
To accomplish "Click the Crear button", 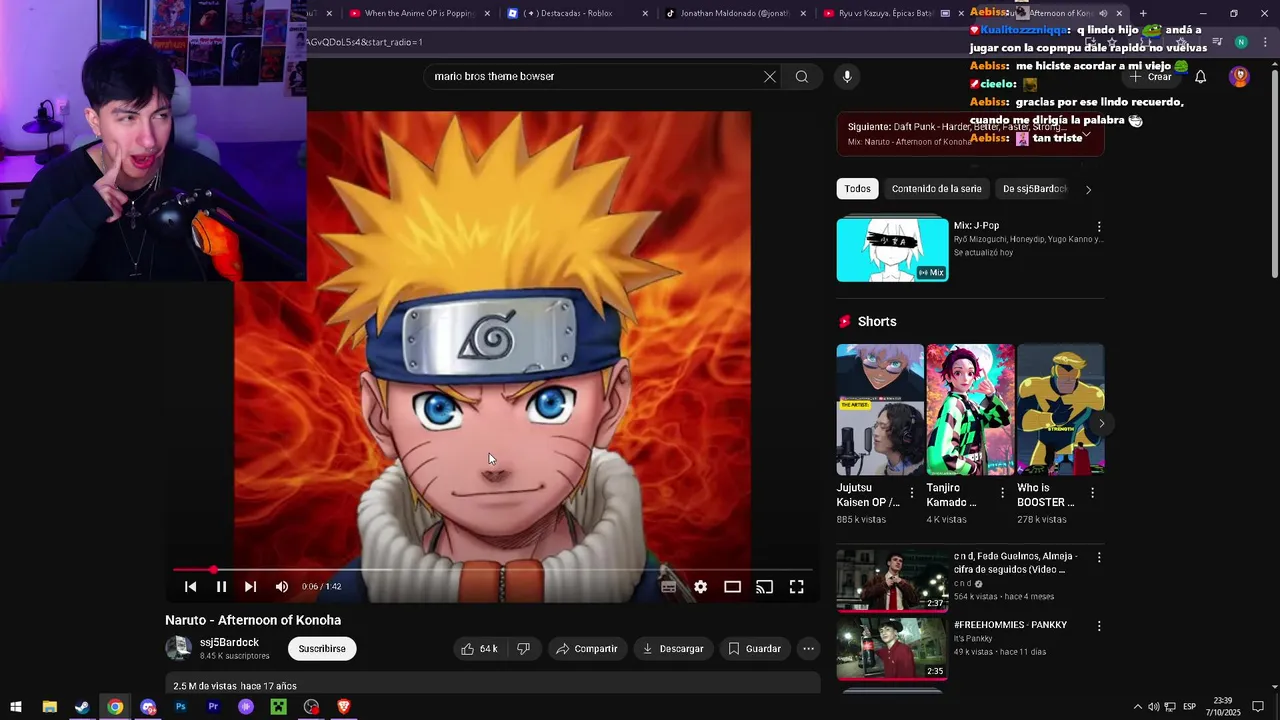I will pyautogui.click(x=1150, y=77).
